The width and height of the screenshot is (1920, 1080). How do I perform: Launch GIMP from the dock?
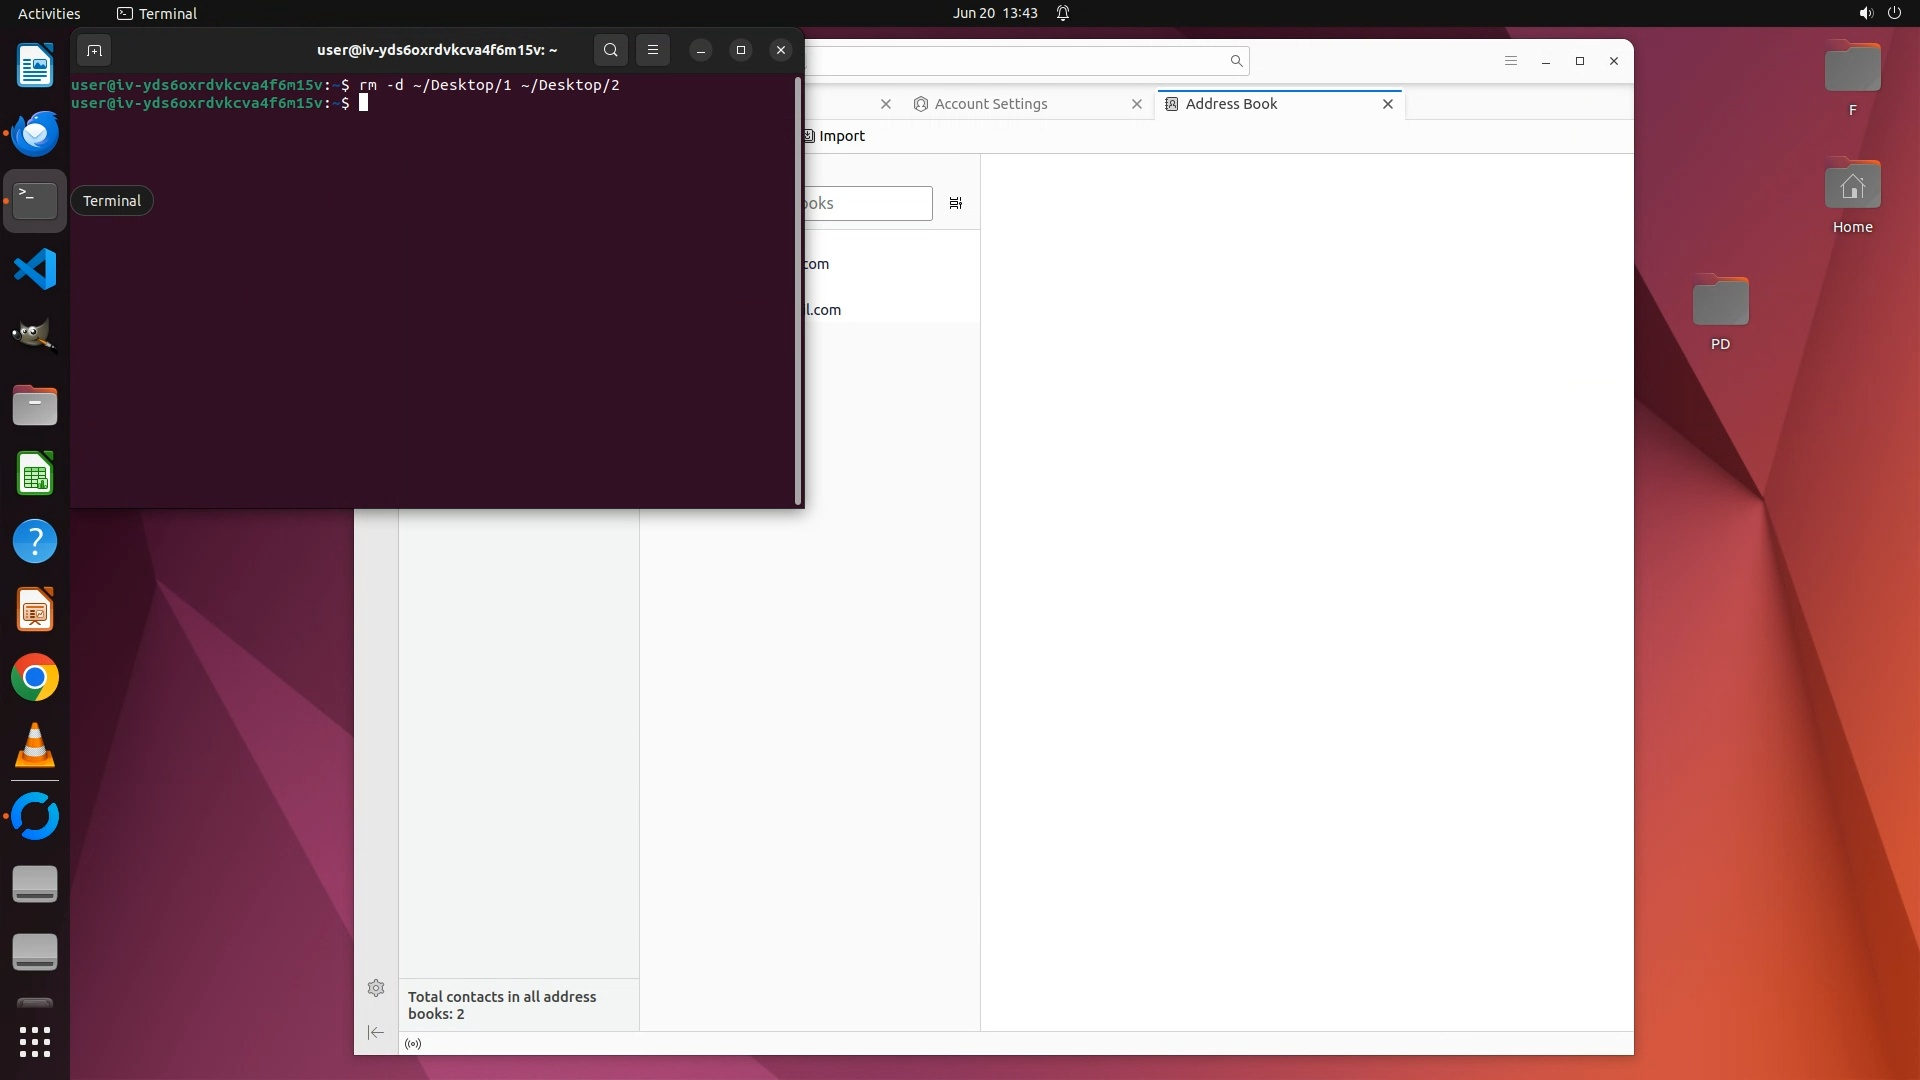click(35, 337)
